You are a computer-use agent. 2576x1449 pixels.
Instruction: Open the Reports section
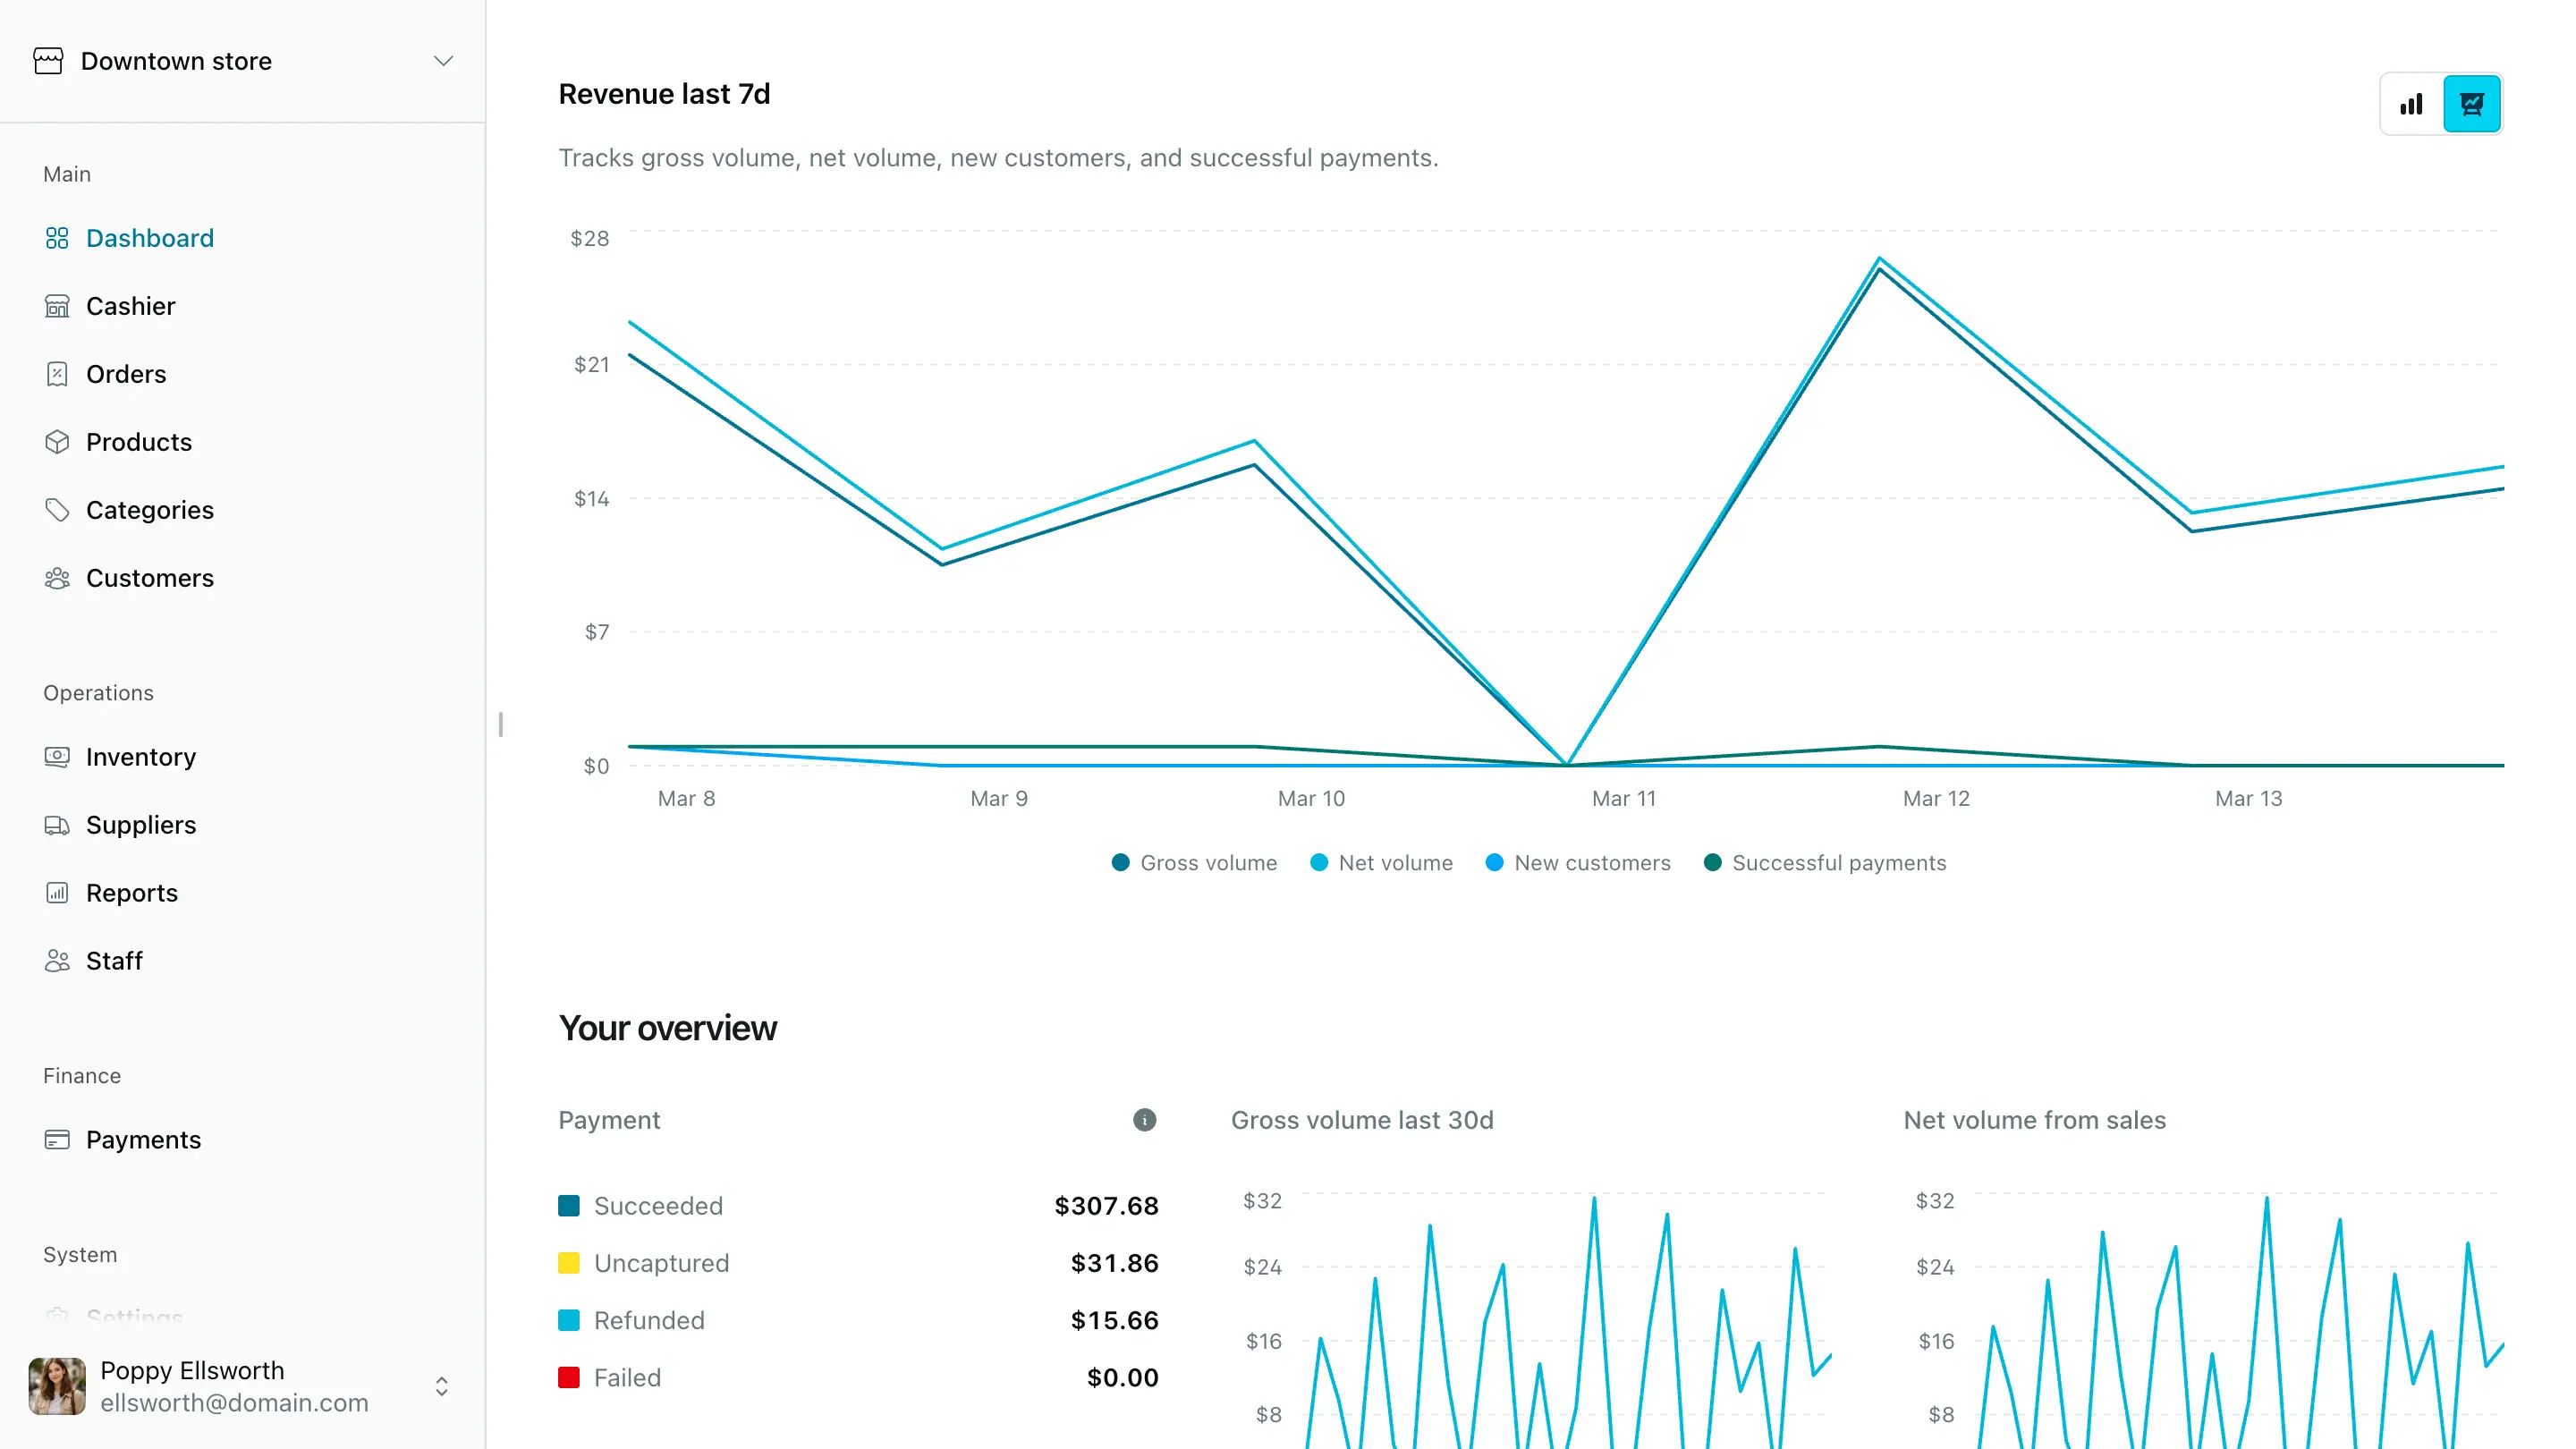point(132,893)
